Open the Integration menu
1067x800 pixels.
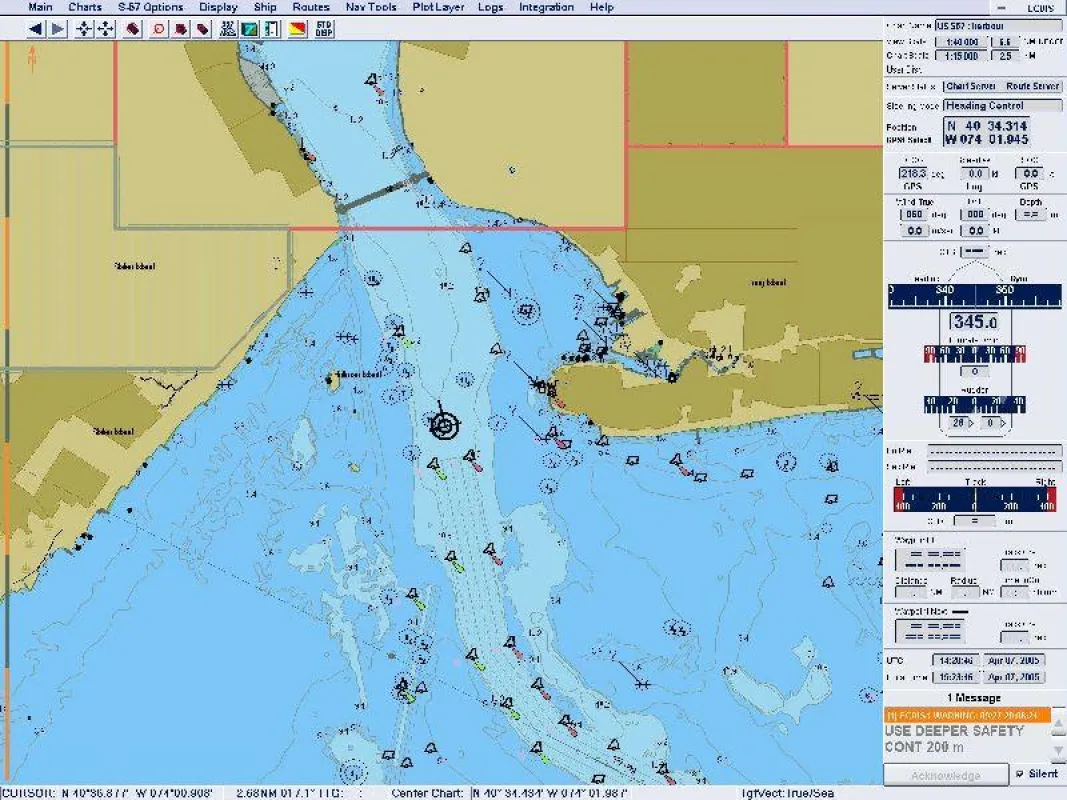(x=546, y=7)
